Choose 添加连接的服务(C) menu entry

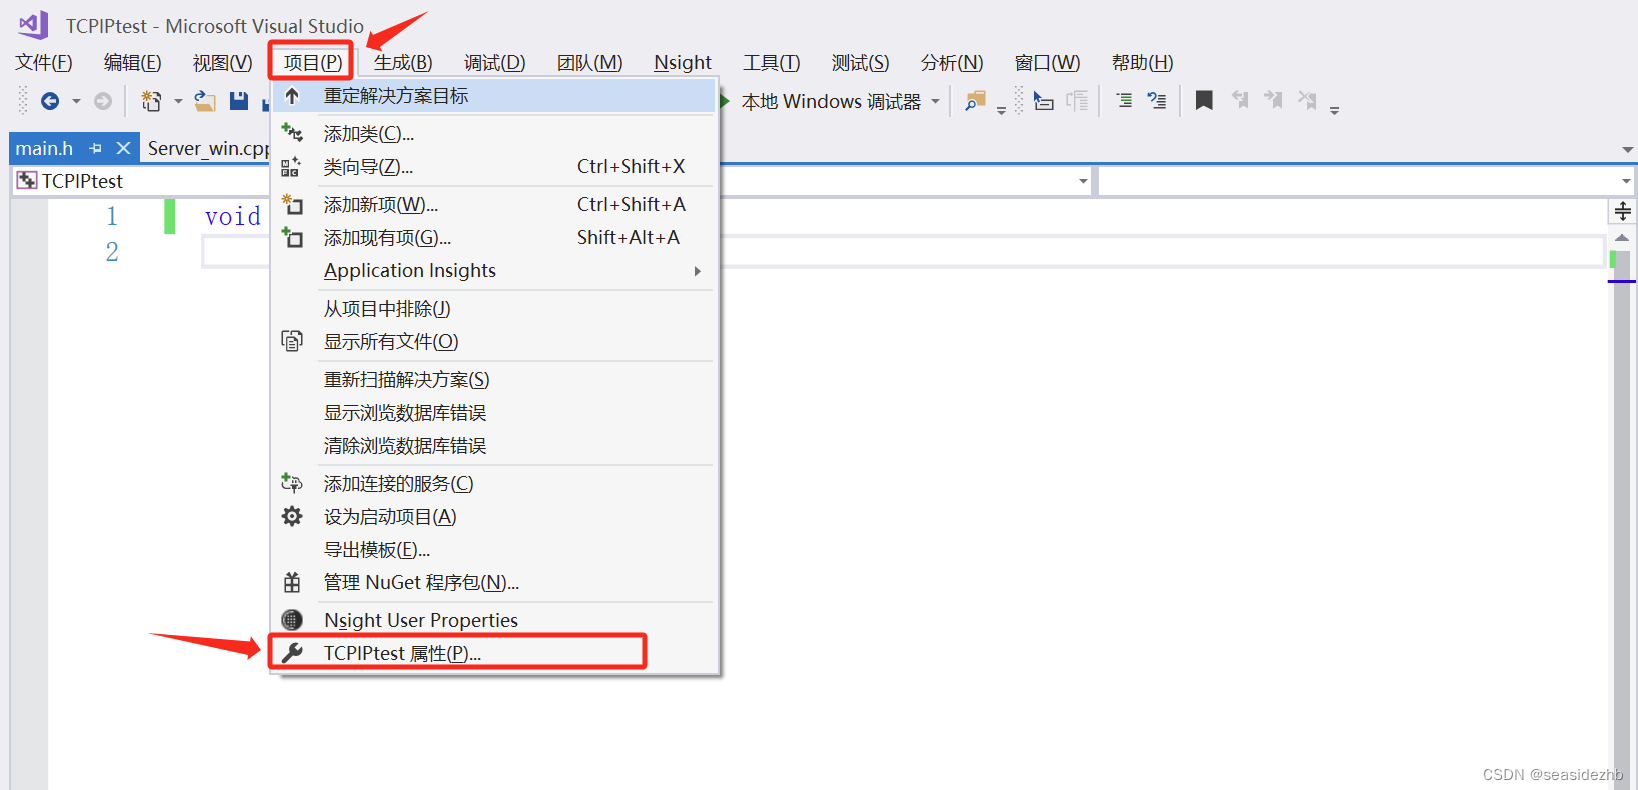[x=495, y=484]
